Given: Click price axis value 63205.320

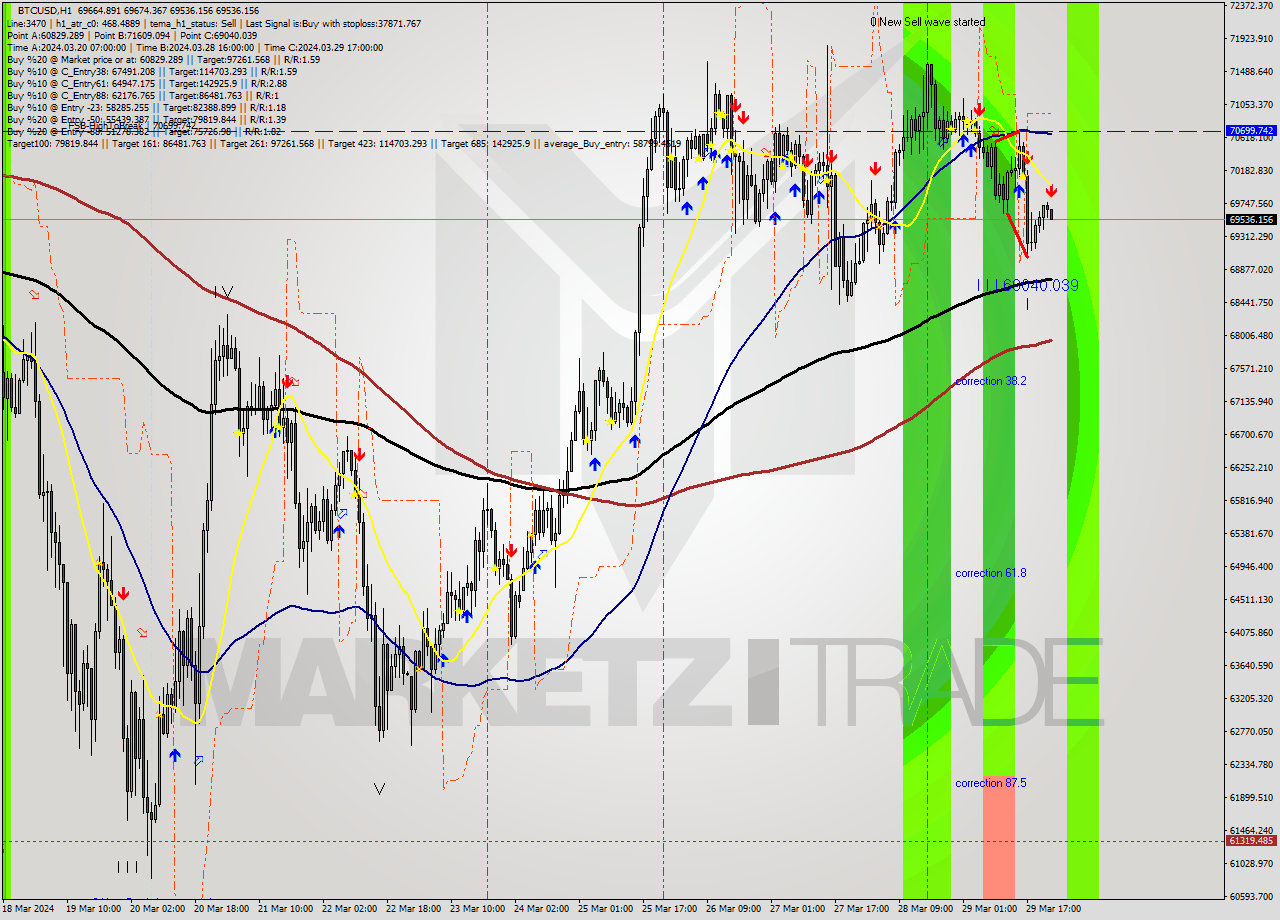Looking at the screenshot, I should pyautogui.click(x=1251, y=699).
